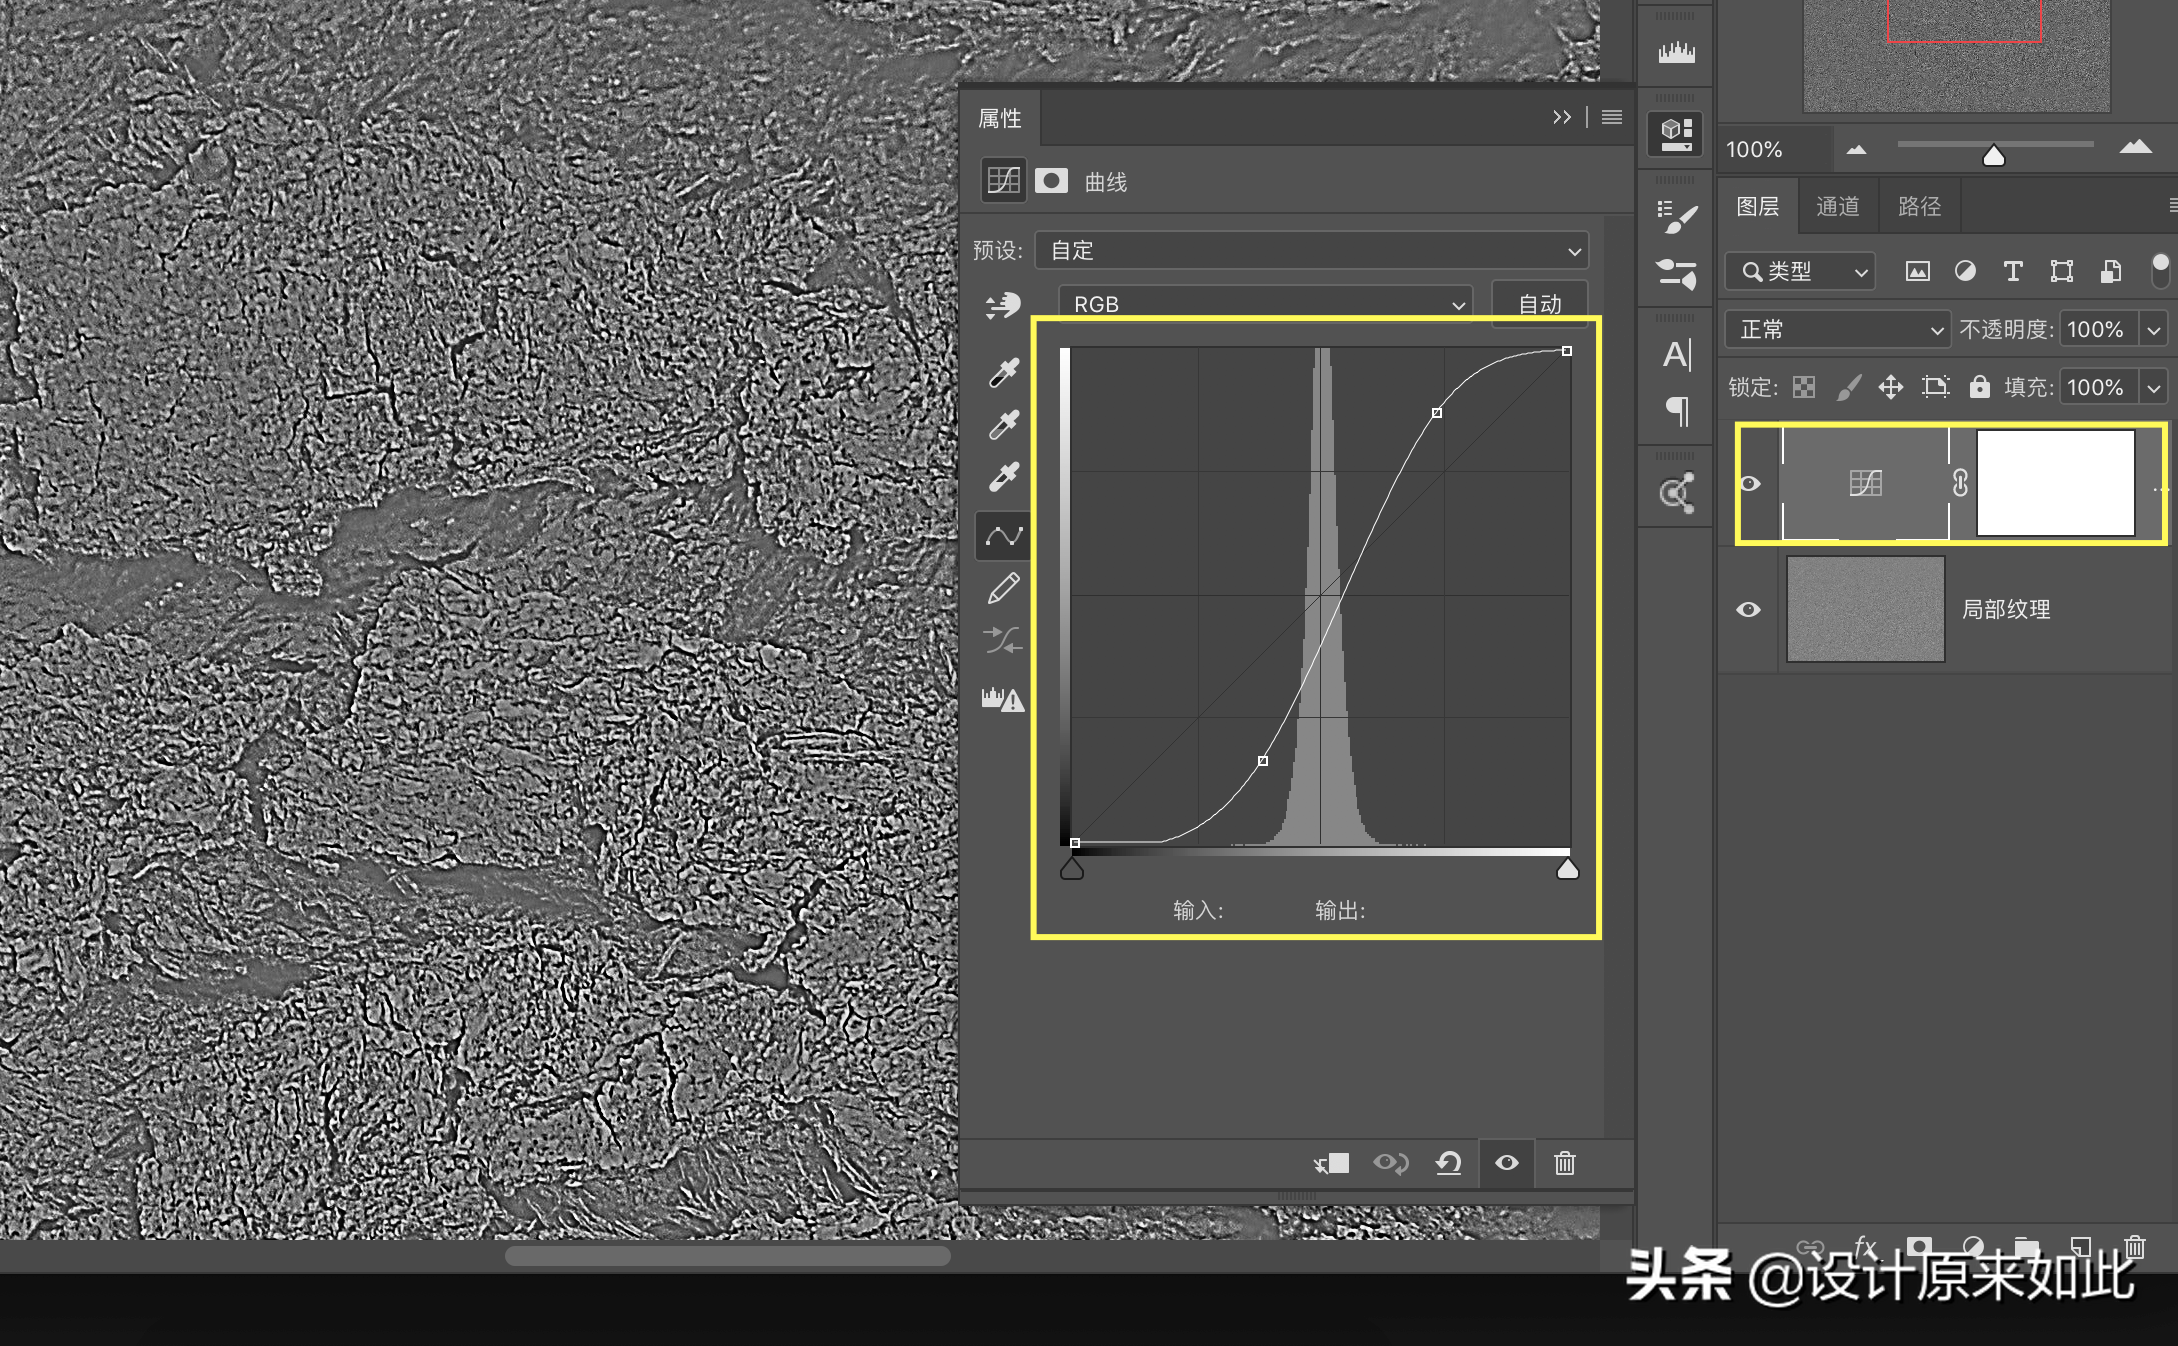Click the canvas horizontal scrollbar
The image size is (2178, 1346).
click(728, 1256)
